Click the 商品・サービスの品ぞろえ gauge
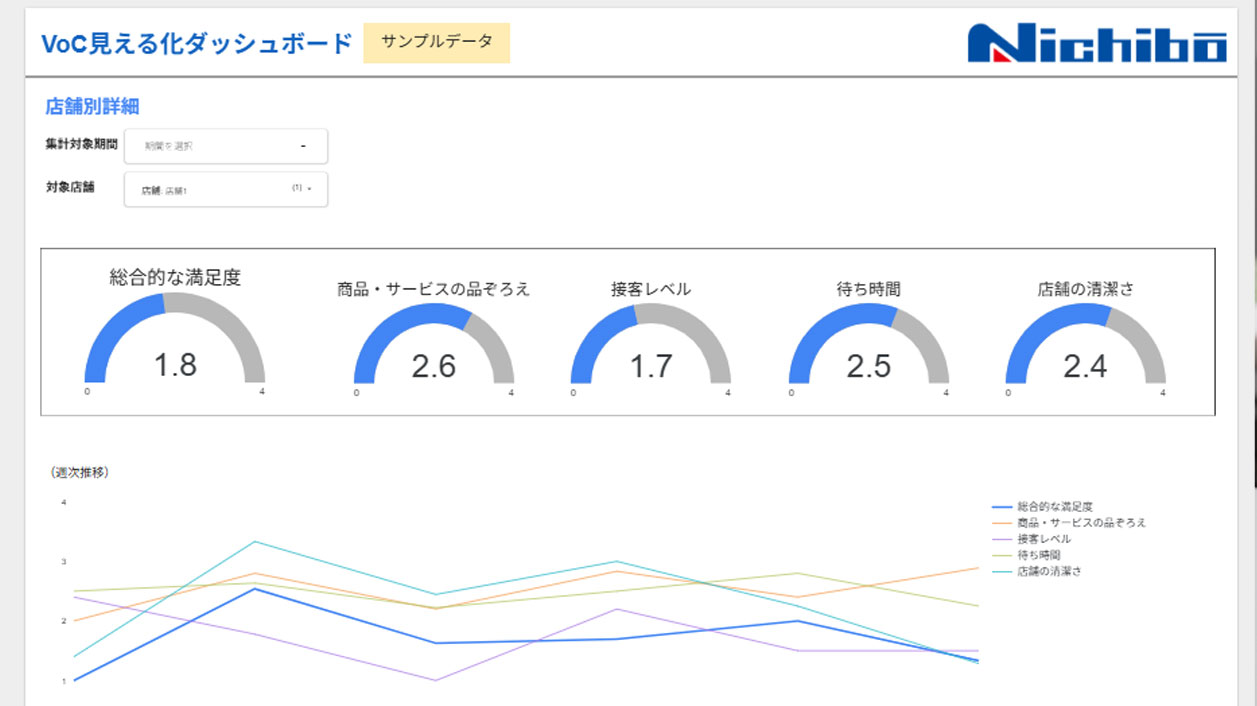1257x706 pixels. tap(432, 350)
